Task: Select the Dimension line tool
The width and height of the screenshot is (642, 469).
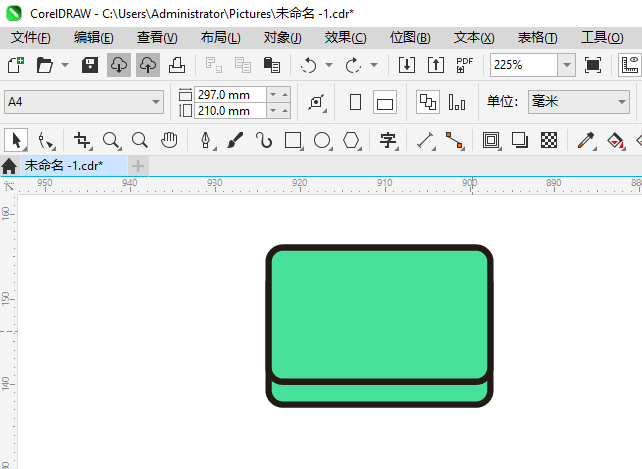Action: (x=425, y=140)
